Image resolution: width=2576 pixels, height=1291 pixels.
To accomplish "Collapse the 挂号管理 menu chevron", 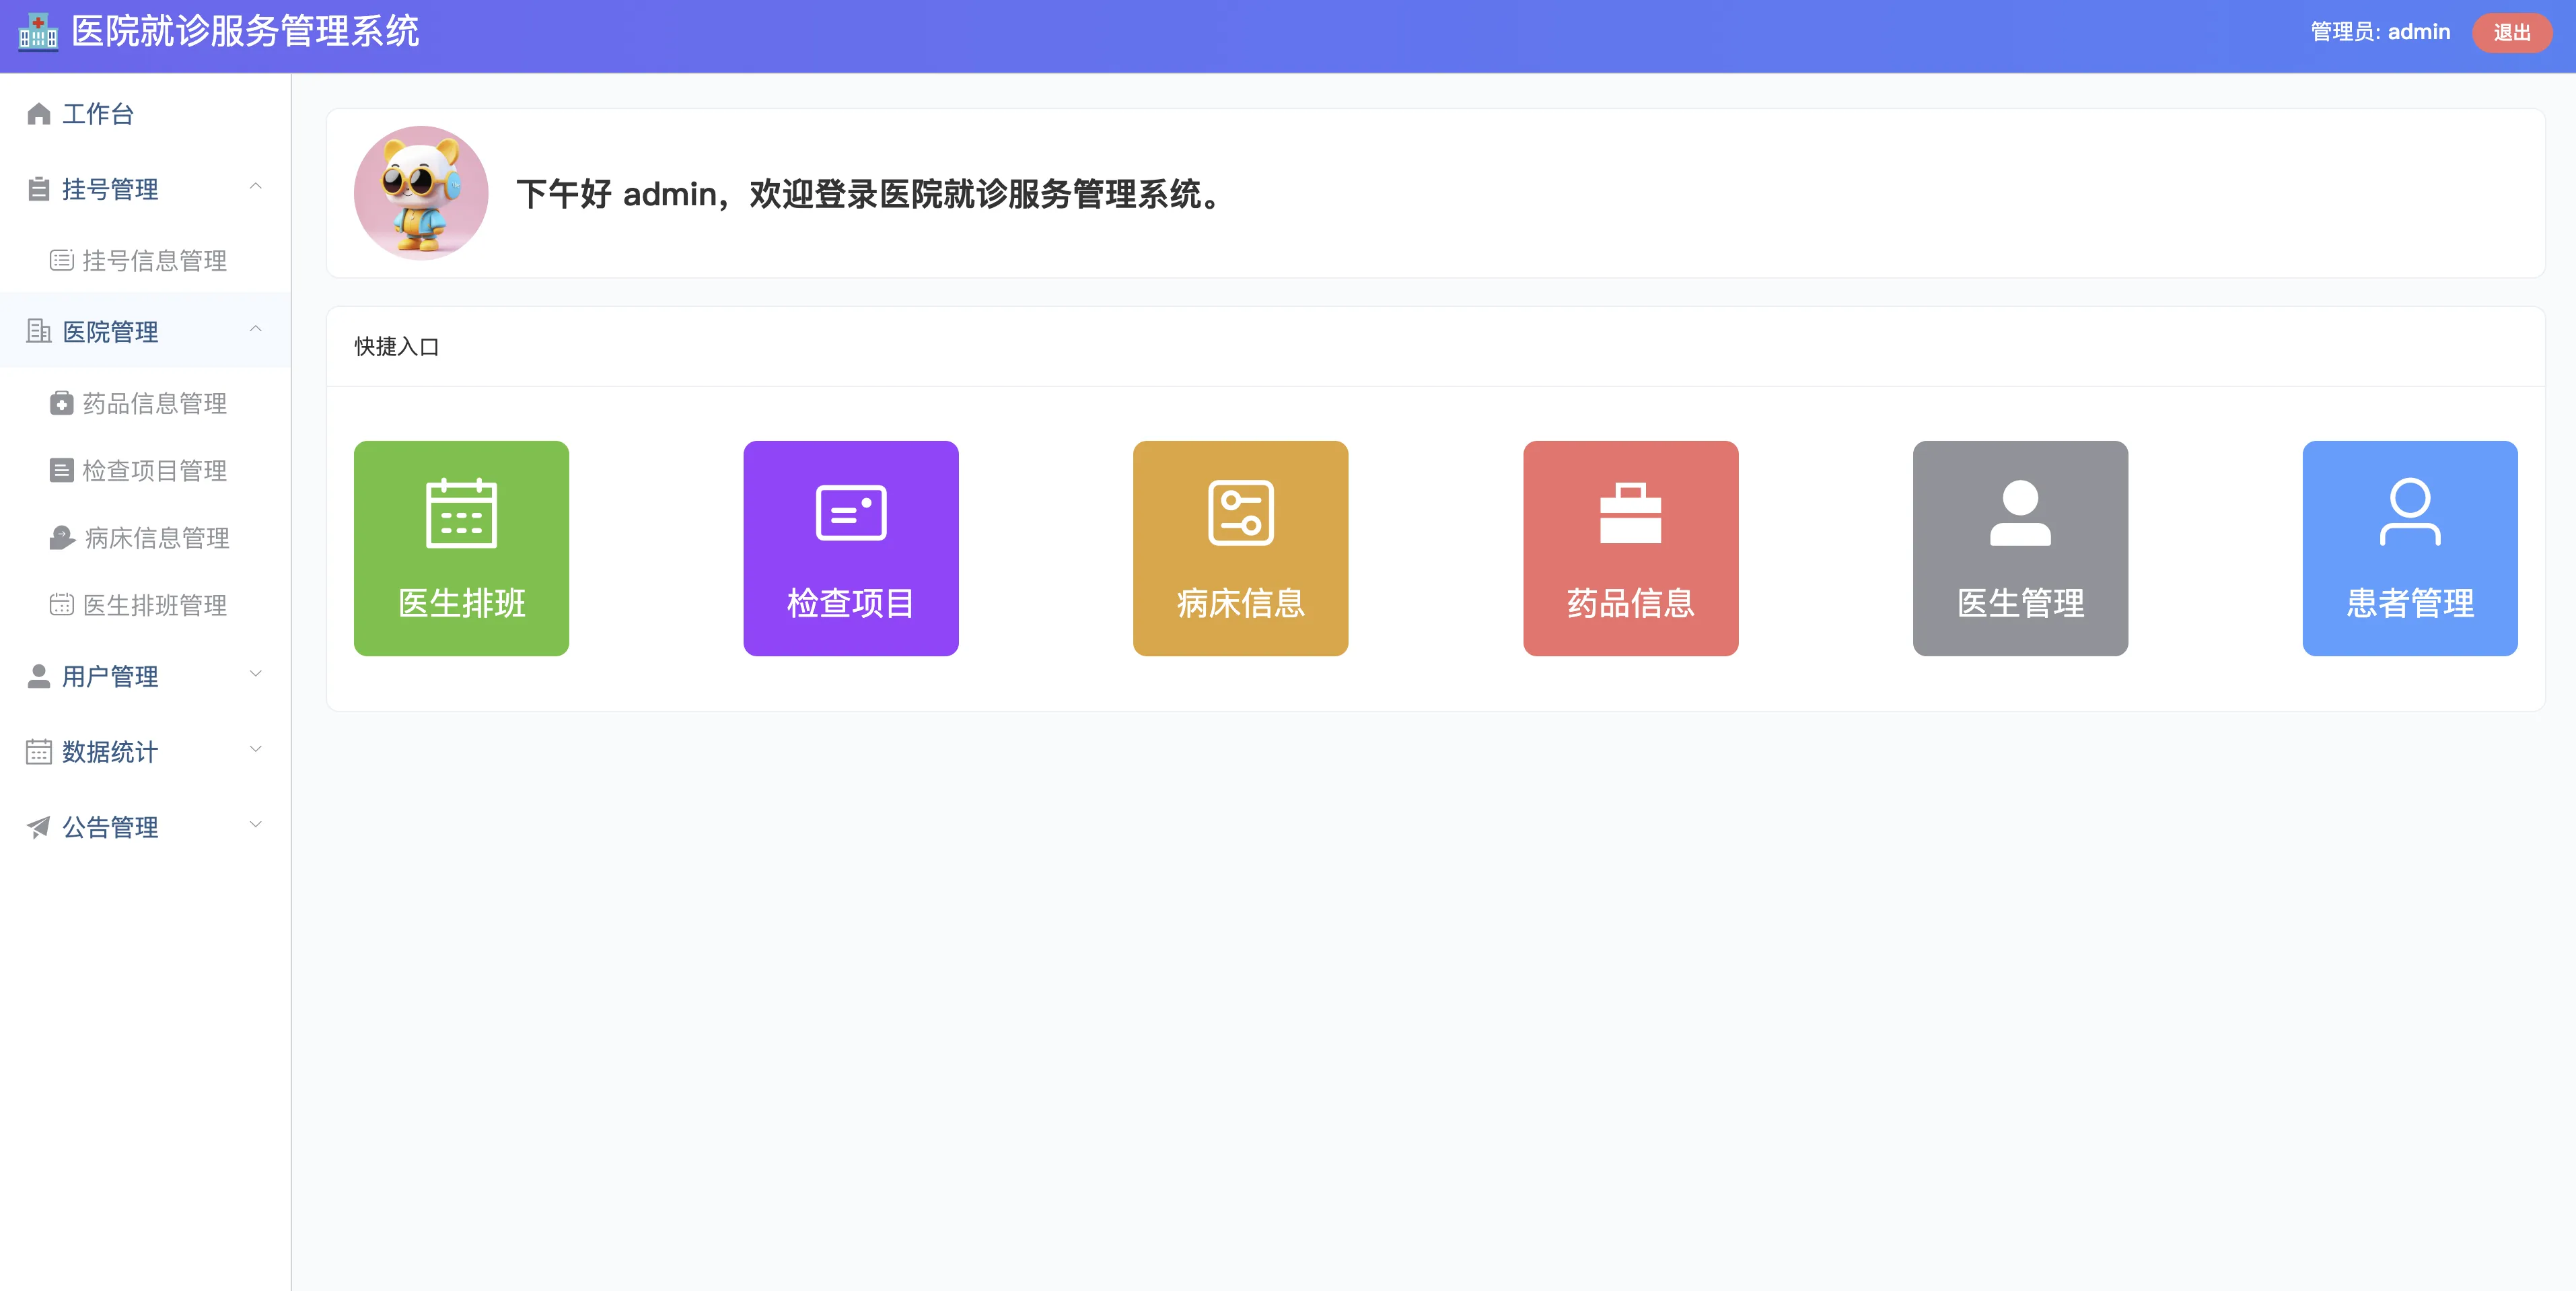I will pos(256,187).
